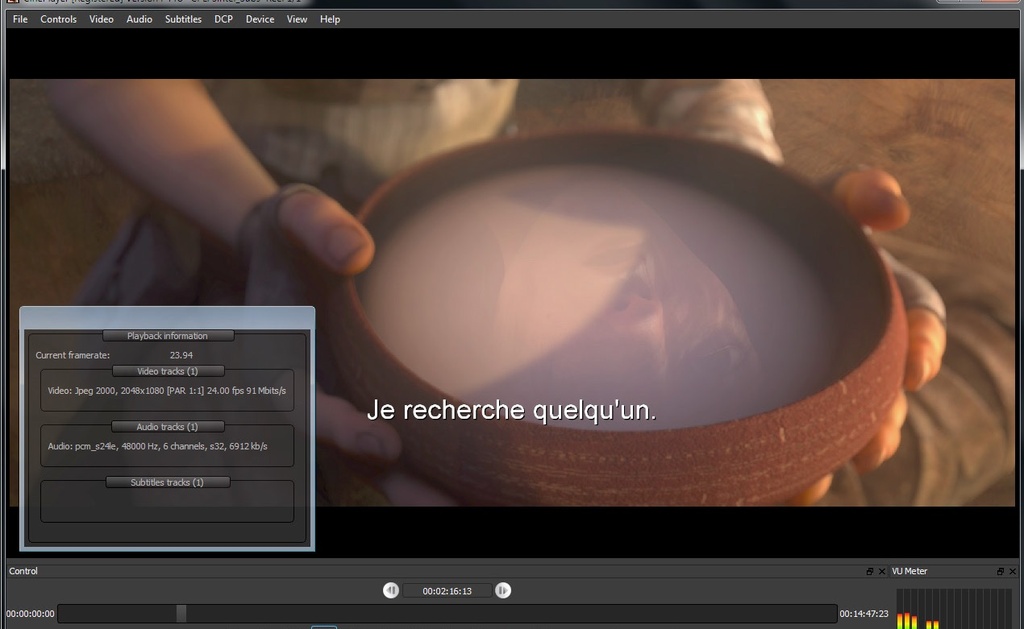The width and height of the screenshot is (1024, 629).
Task: Click the VU meter level bars
Action: pyautogui.click(x=953, y=609)
